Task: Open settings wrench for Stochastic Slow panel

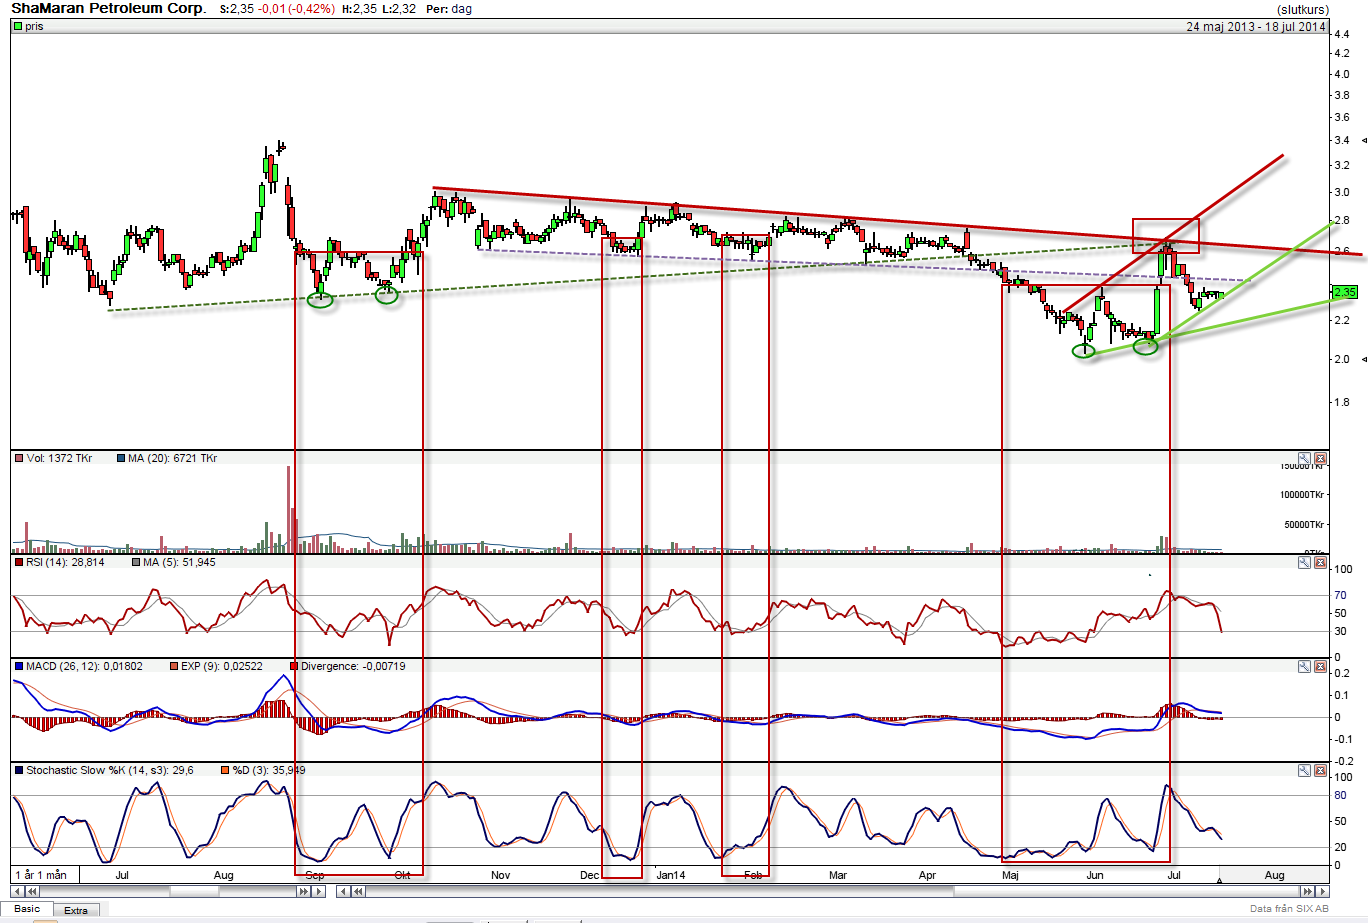Action: pyautogui.click(x=1304, y=771)
